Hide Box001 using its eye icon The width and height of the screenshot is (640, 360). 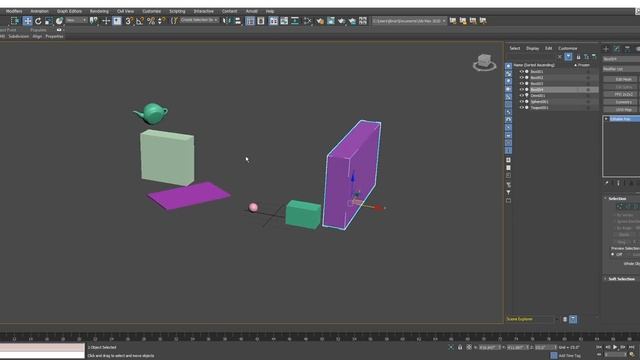(x=521, y=71)
